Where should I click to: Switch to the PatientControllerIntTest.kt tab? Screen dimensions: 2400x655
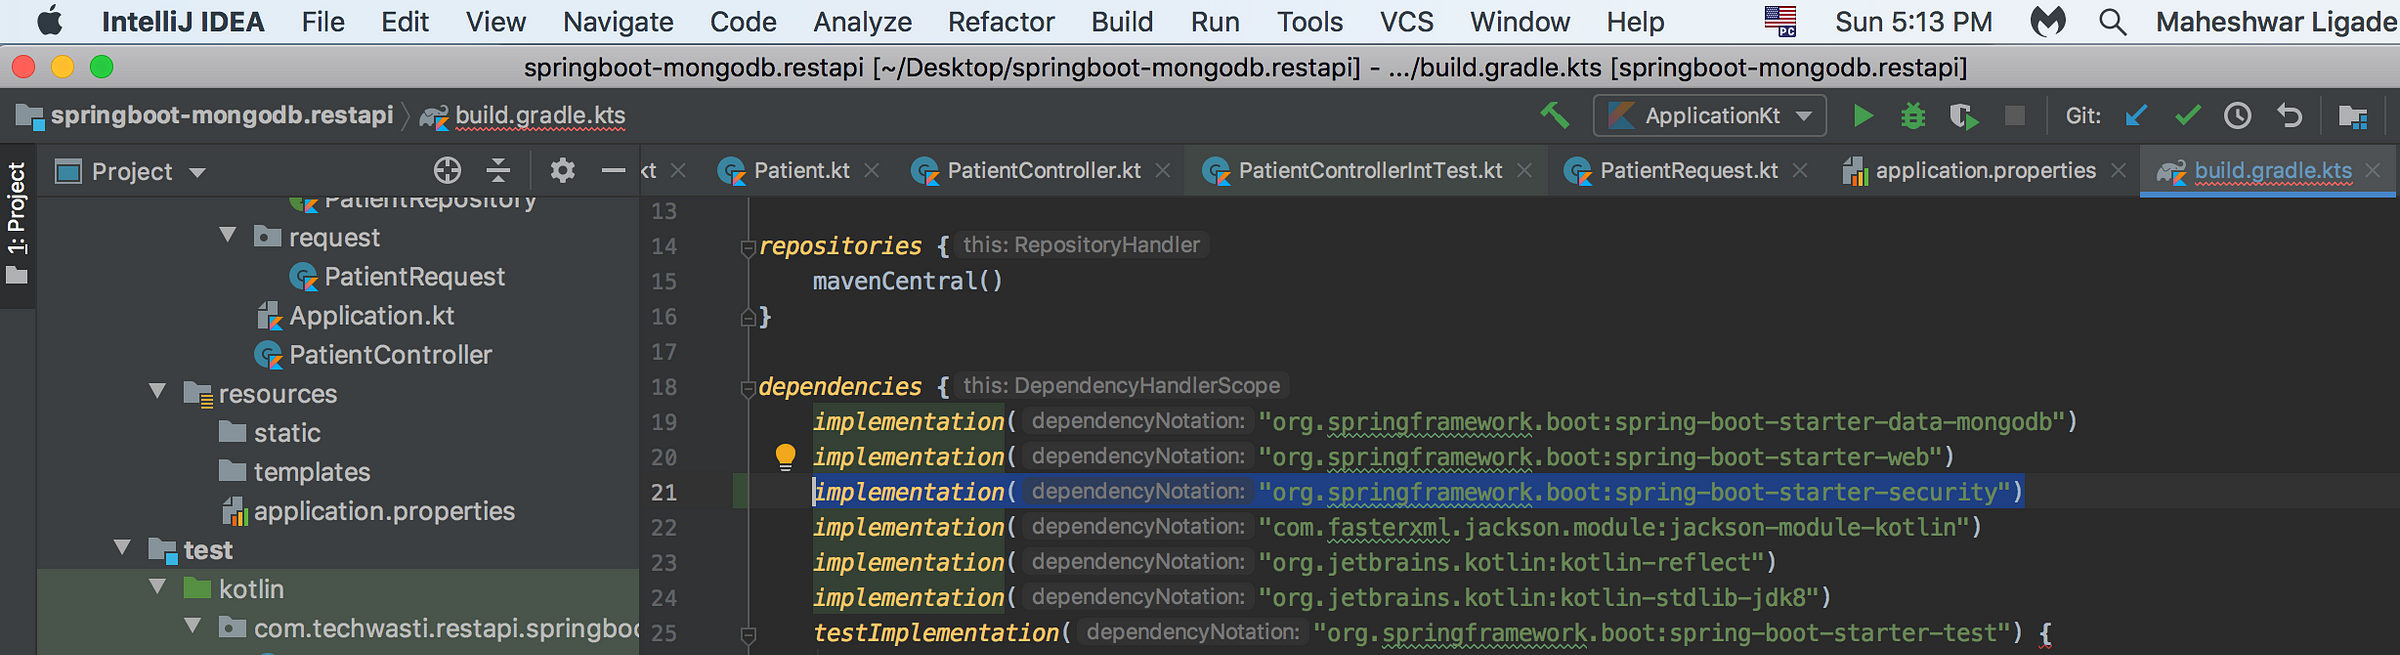[x=1370, y=171]
